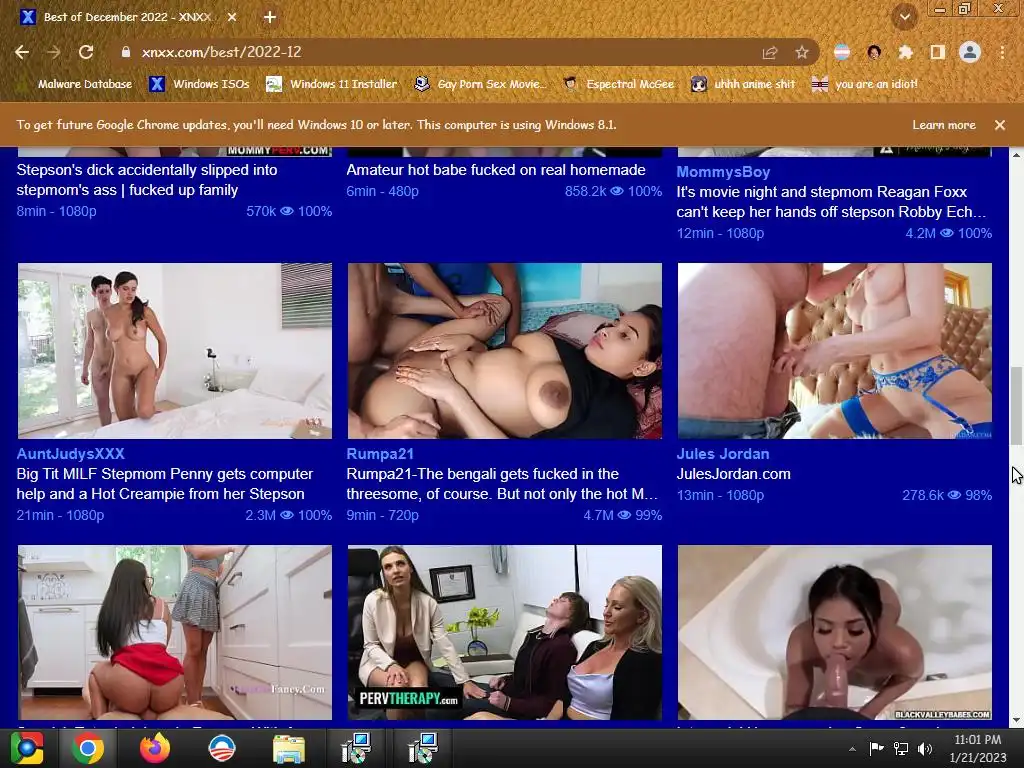Toggle the Chrome side panel
Viewport: 1024px width, 768px height.
pyautogui.click(x=938, y=52)
